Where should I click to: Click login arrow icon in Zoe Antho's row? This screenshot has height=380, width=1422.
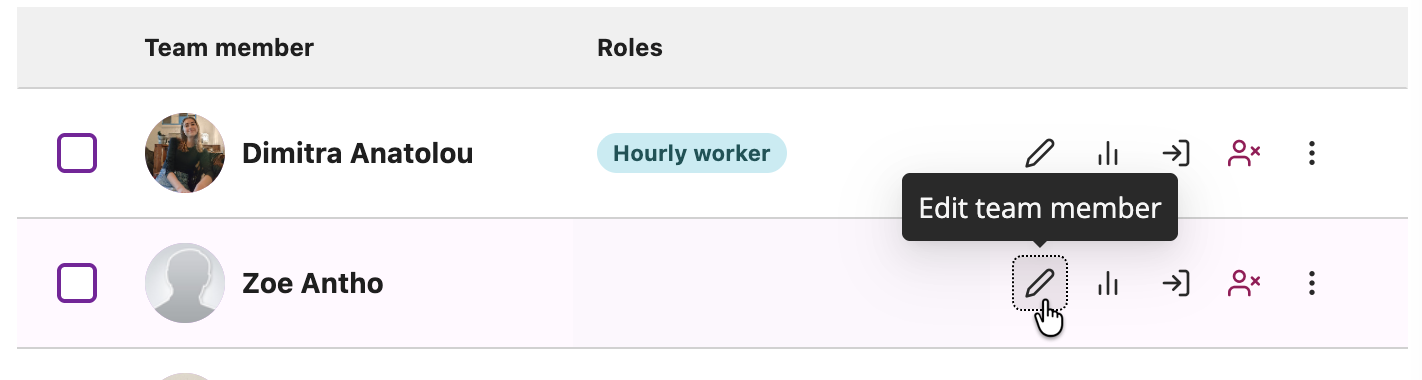pyautogui.click(x=1175, y=283)
